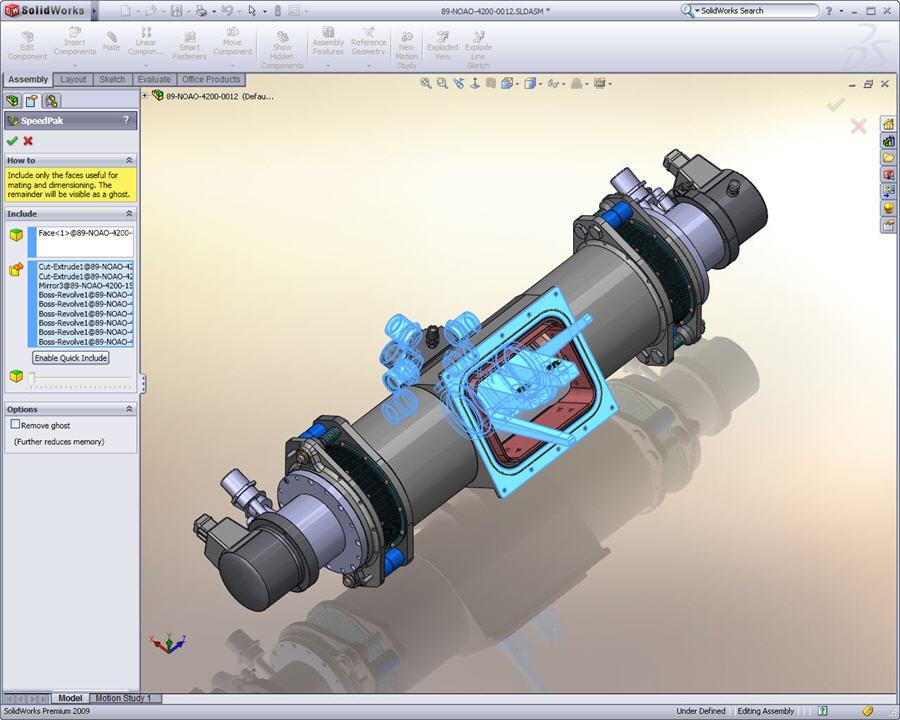Click the Edit Component tool
900x720 pixels.
(27, 46)
